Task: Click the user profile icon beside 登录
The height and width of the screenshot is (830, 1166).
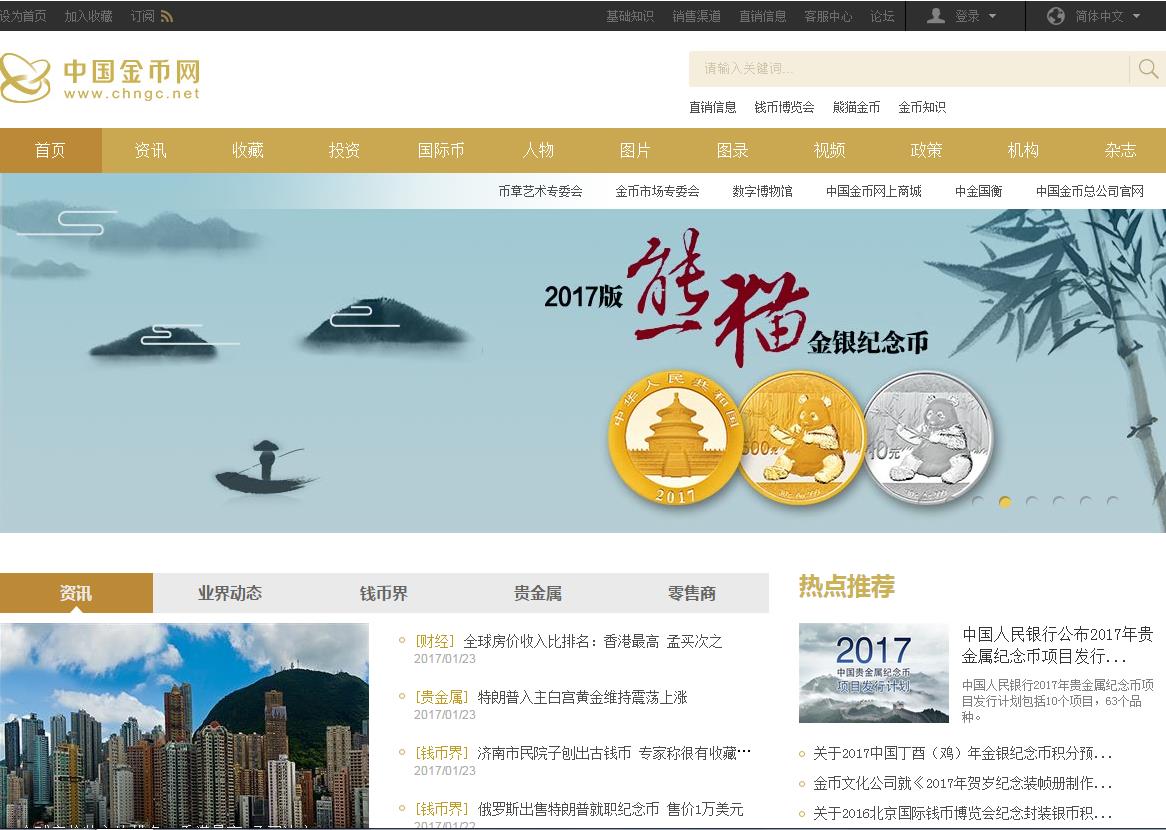Action: 935,16
